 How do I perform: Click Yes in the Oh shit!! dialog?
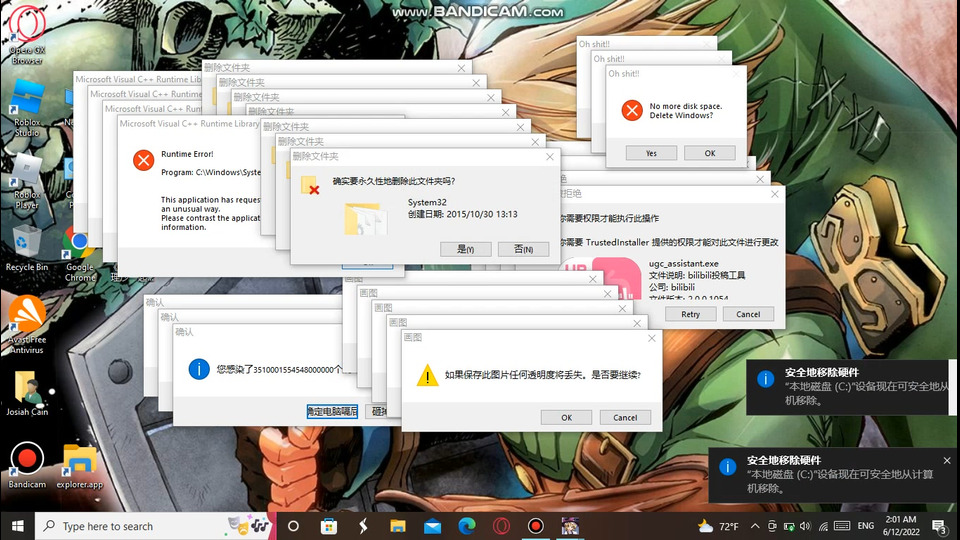point(651,153)
